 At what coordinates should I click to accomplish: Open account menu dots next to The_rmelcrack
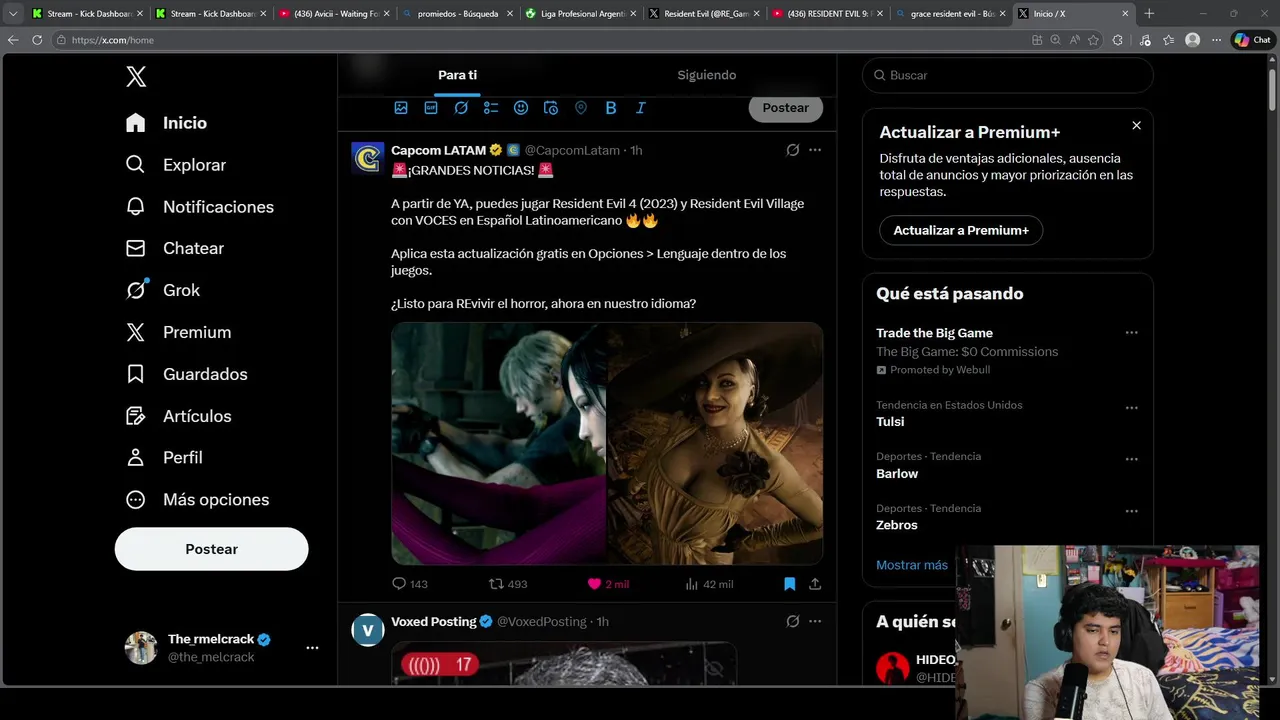312,648
